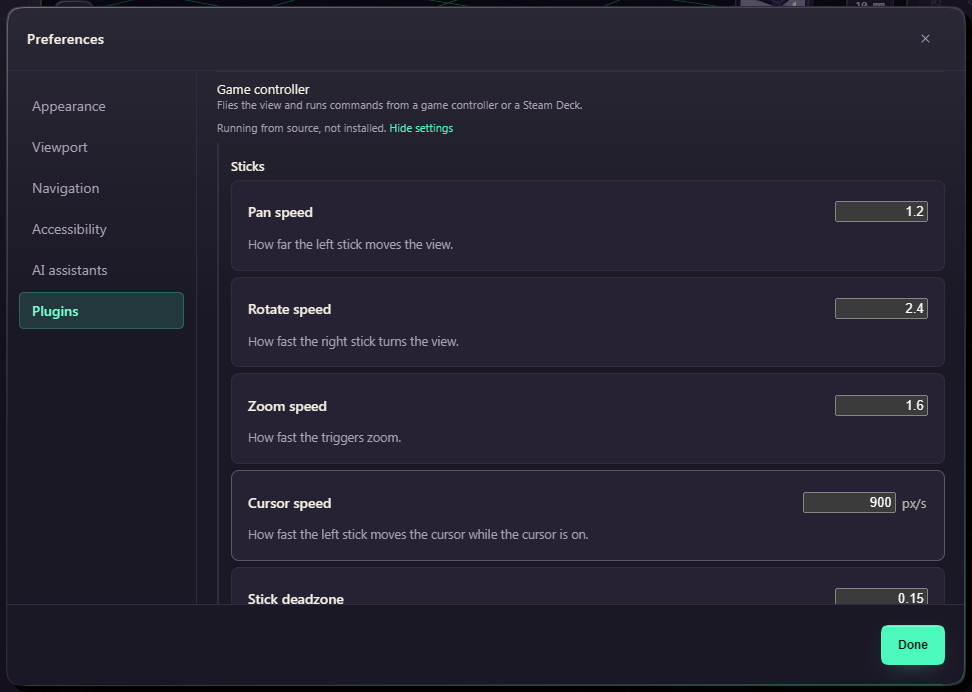This screenshot has height=692, width=972.
Task: Click the px/s unit label
Action: 914,503
